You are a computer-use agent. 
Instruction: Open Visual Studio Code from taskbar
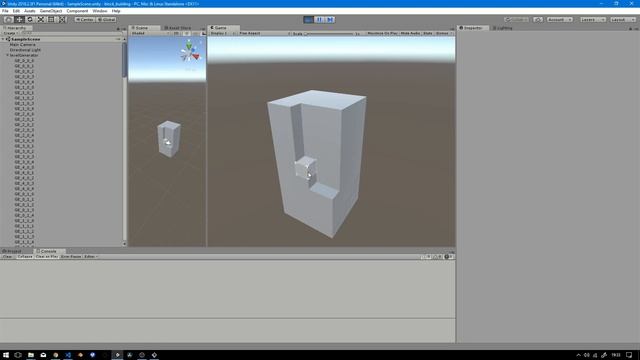68,355
